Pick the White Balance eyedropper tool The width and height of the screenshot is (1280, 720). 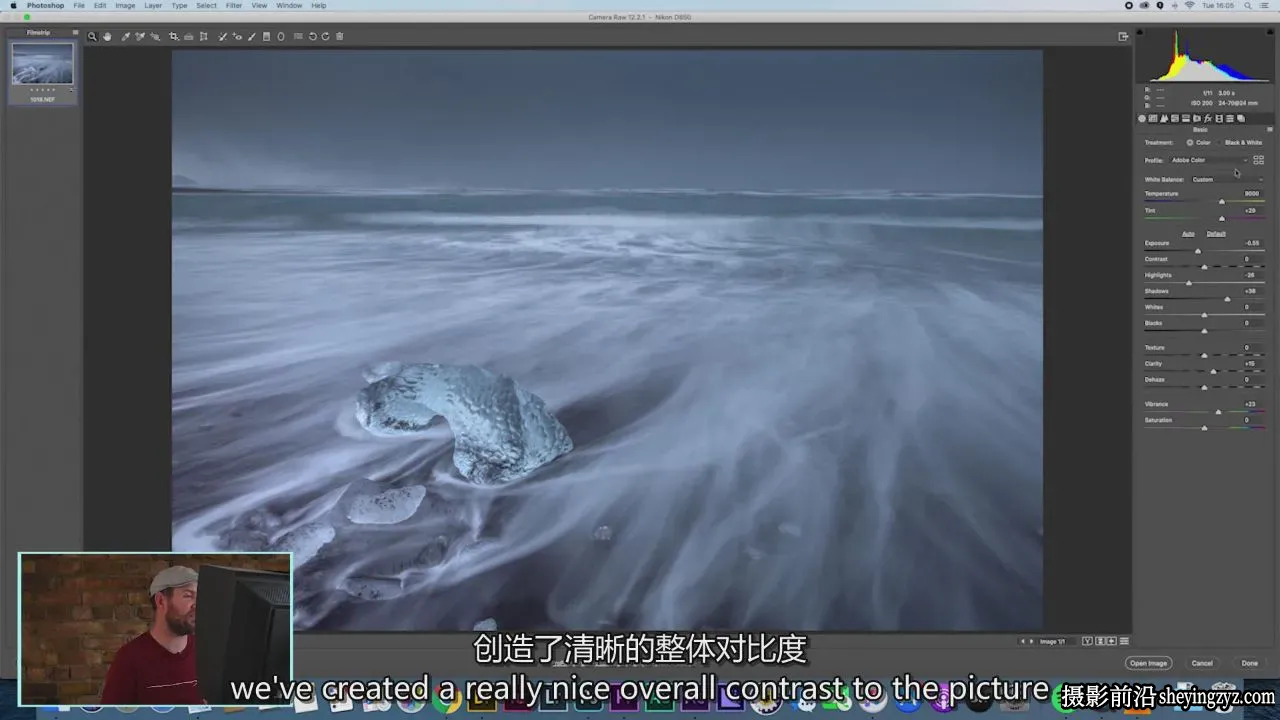click(125, 36)
